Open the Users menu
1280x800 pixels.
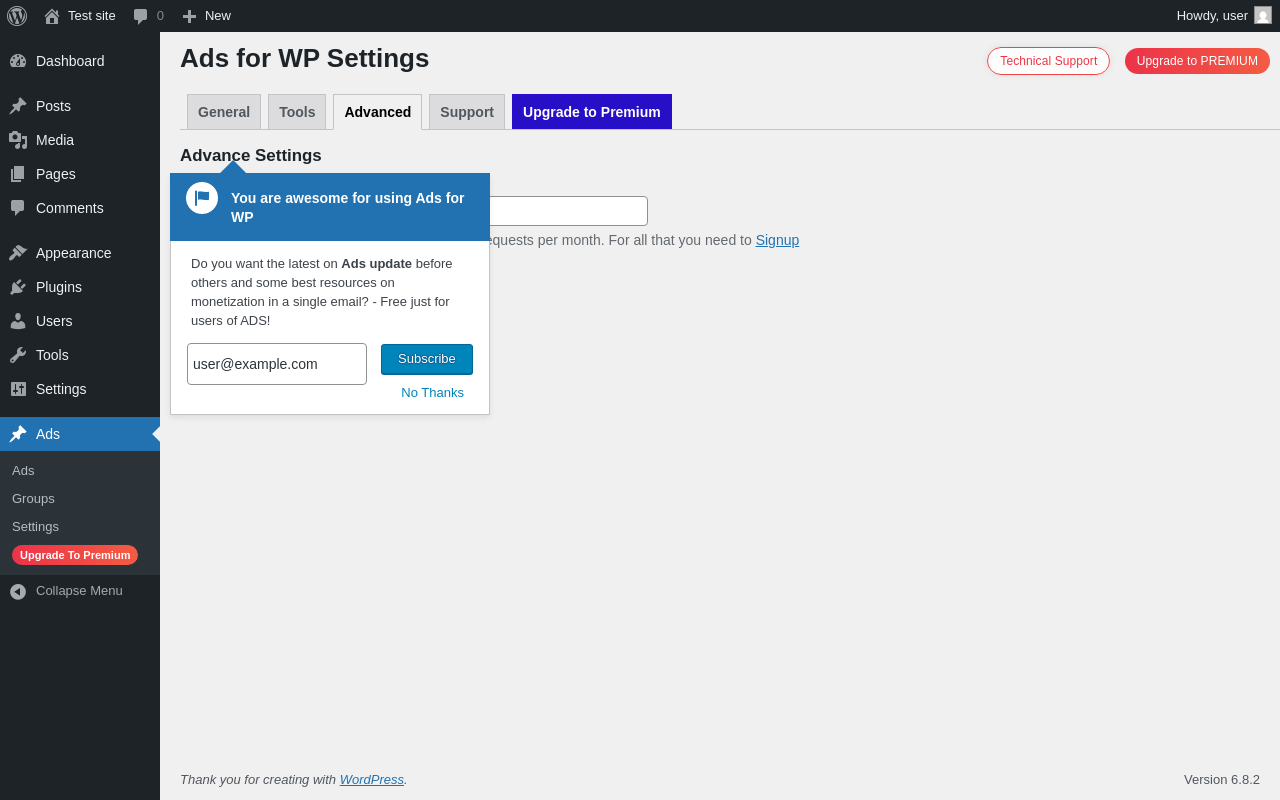coord(80,321)
